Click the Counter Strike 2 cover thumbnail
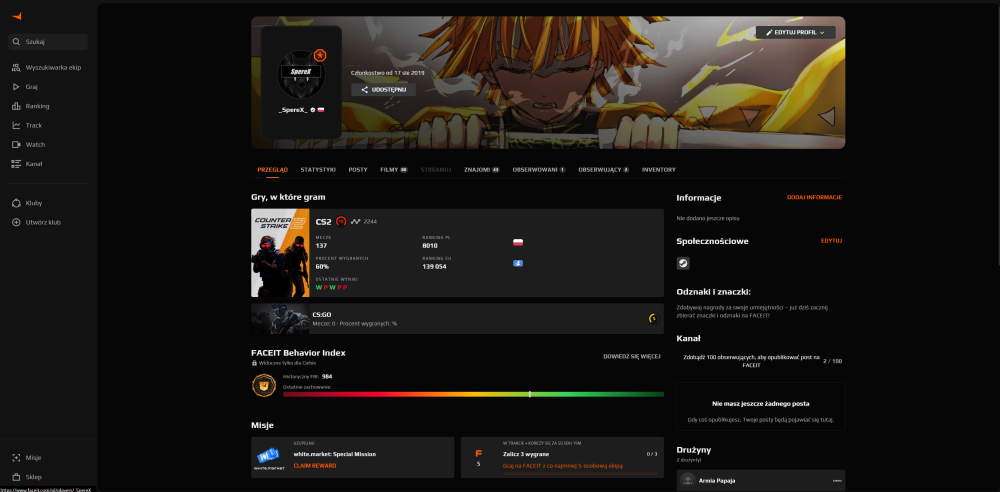The image size is (1000, 492). pos(280,253)
